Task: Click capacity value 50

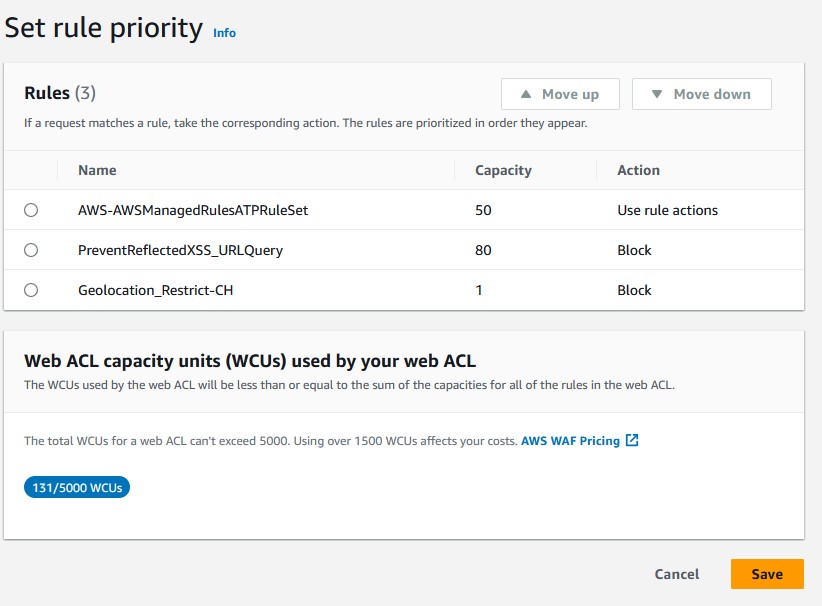Action: 483,210
